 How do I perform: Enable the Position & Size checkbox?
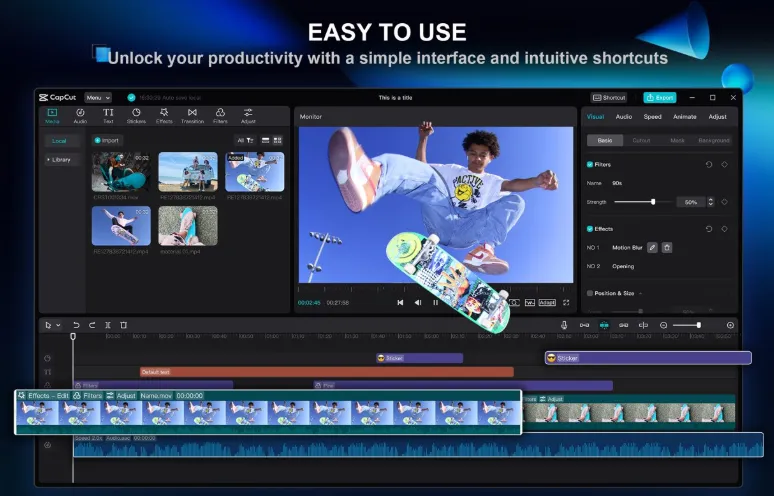pos(589,293)
